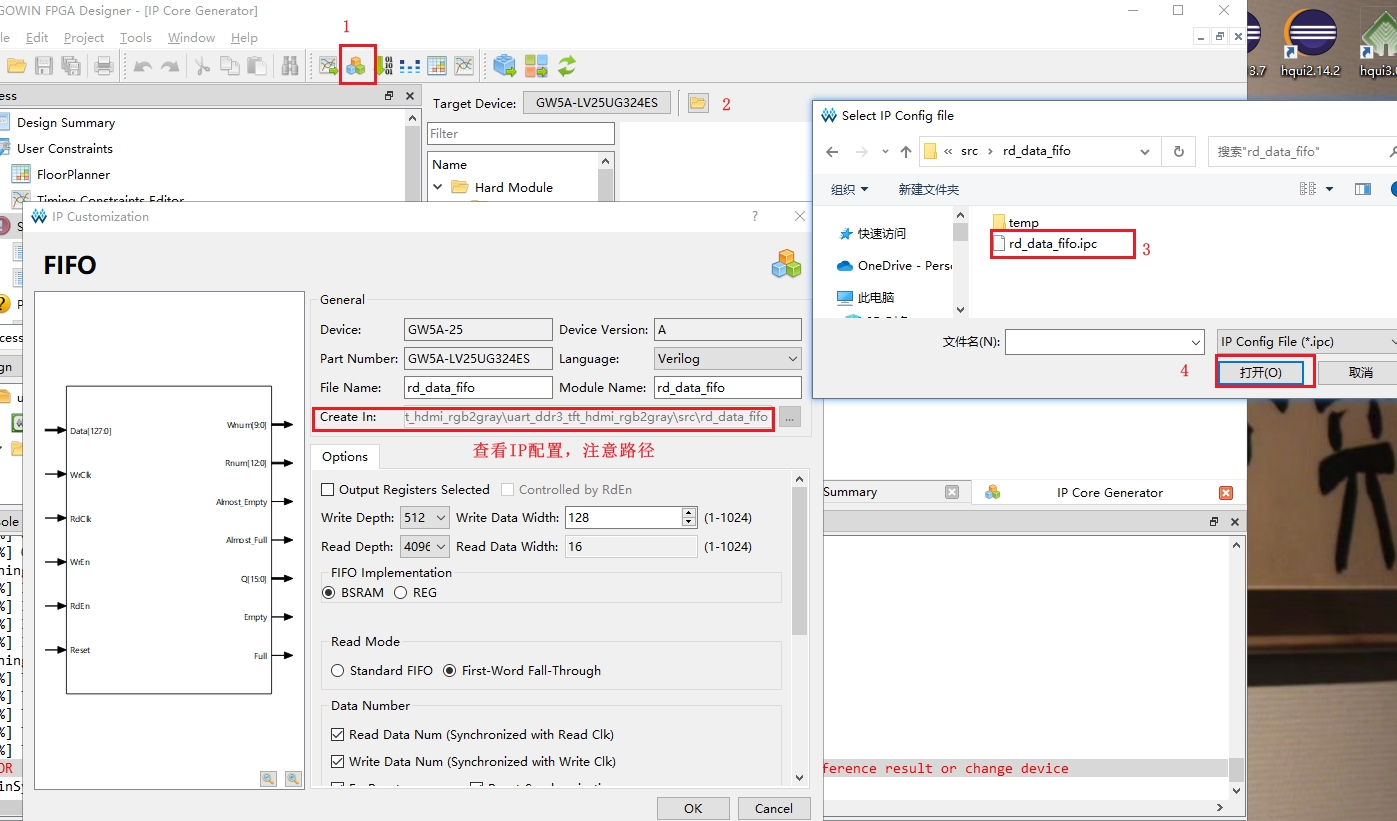Click the Save toolbar icon

pos(44,66)
